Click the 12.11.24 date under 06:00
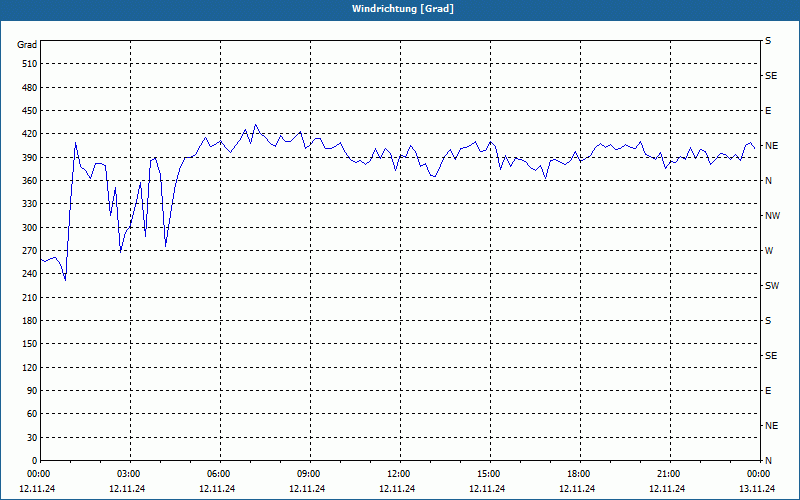The width and height of the screenshot is (800, 500). point(217,489)
